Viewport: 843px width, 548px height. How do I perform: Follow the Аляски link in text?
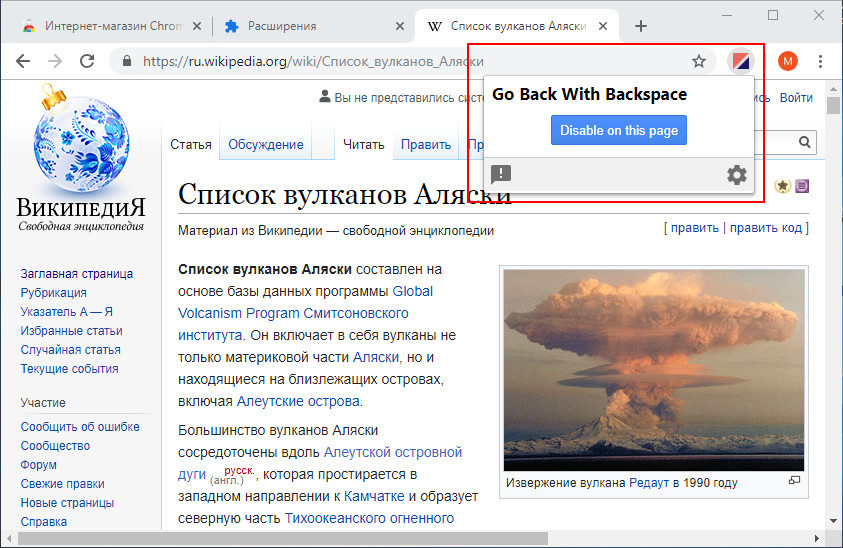(376, 357)
